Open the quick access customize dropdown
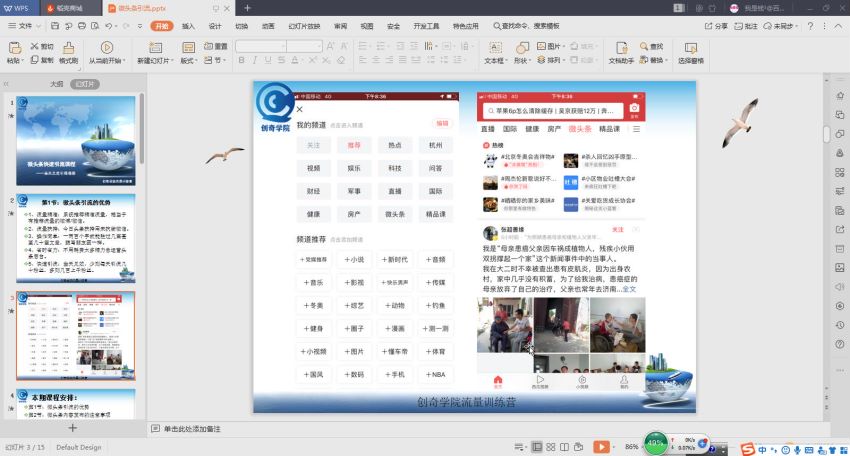The image size is (850, 456). coord(140,25)
